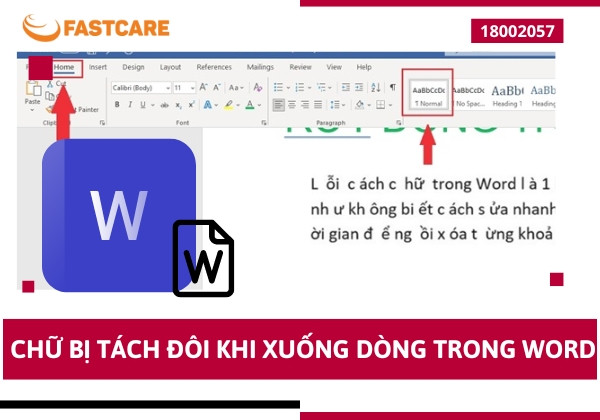600x420 pixels.
Task: Center the paragraph text
Action: click(x=292, y=105)
